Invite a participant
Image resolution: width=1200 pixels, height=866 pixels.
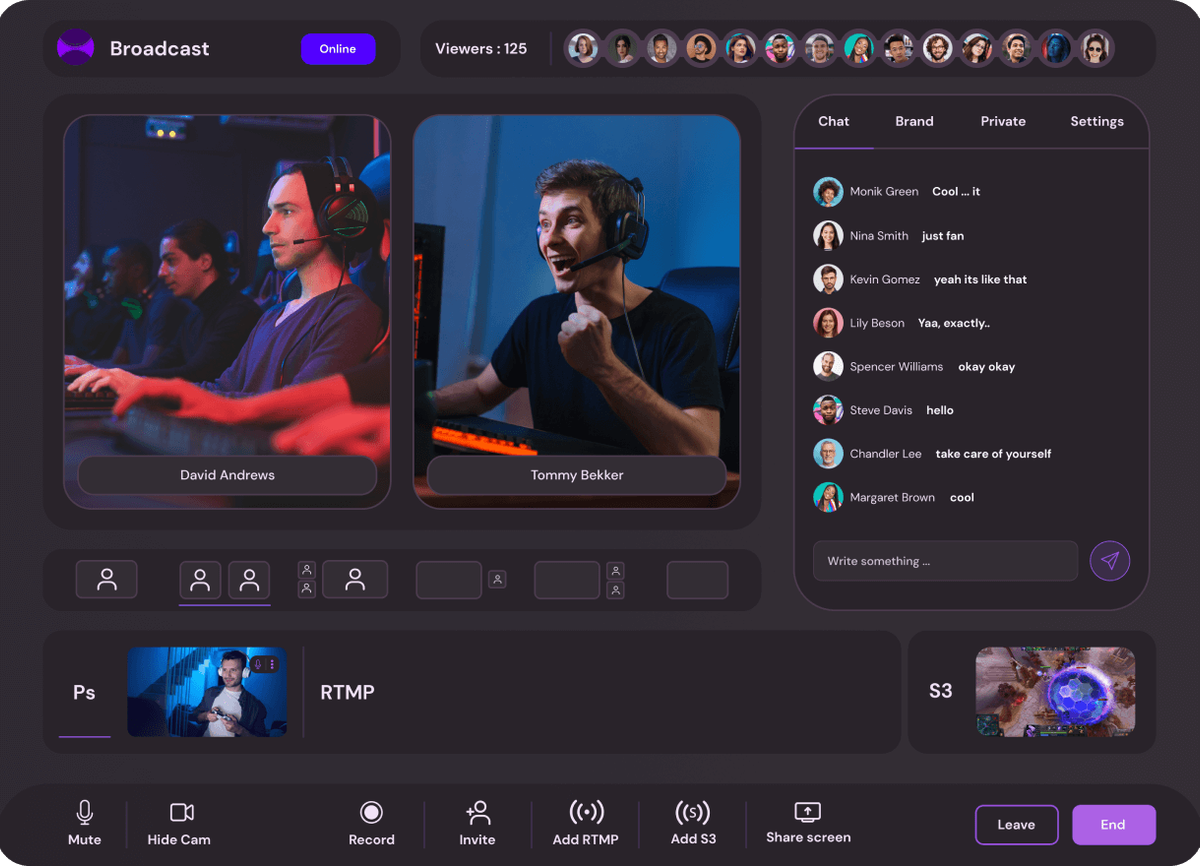click(x=477, y=824)
